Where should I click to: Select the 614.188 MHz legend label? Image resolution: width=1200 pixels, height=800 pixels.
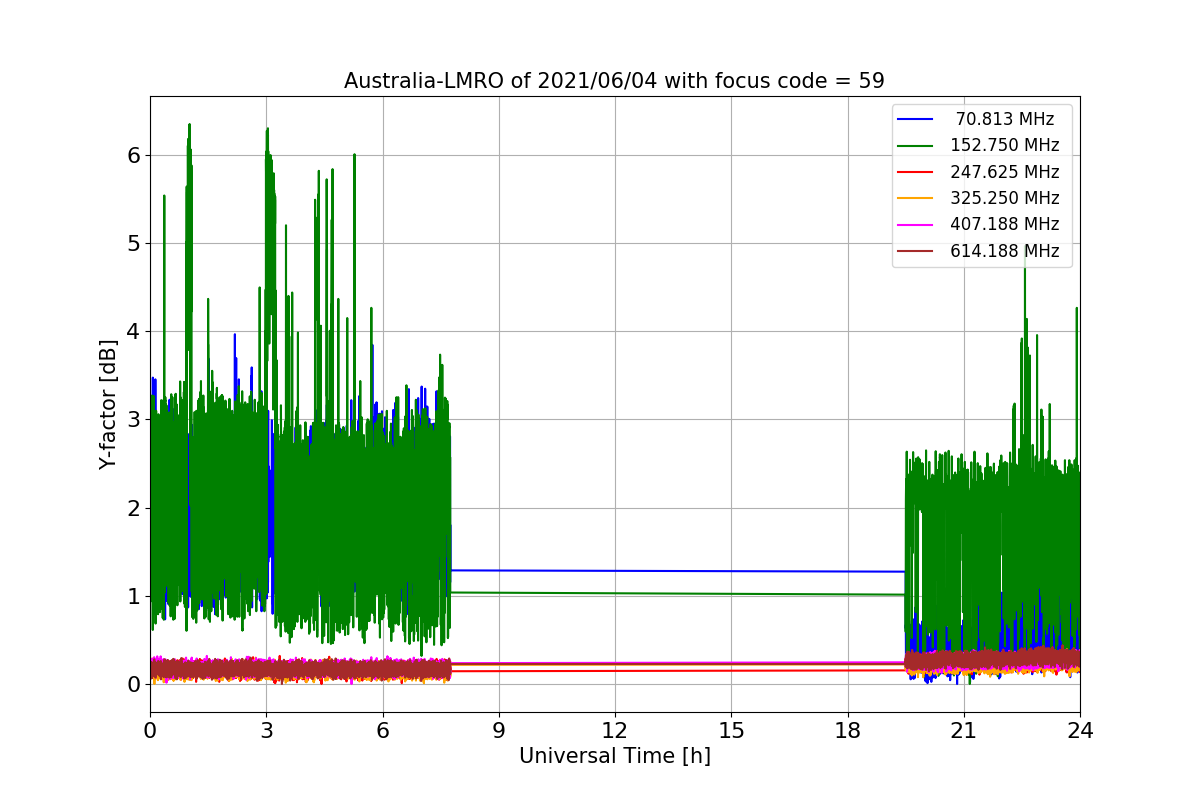click(1004, 251)
